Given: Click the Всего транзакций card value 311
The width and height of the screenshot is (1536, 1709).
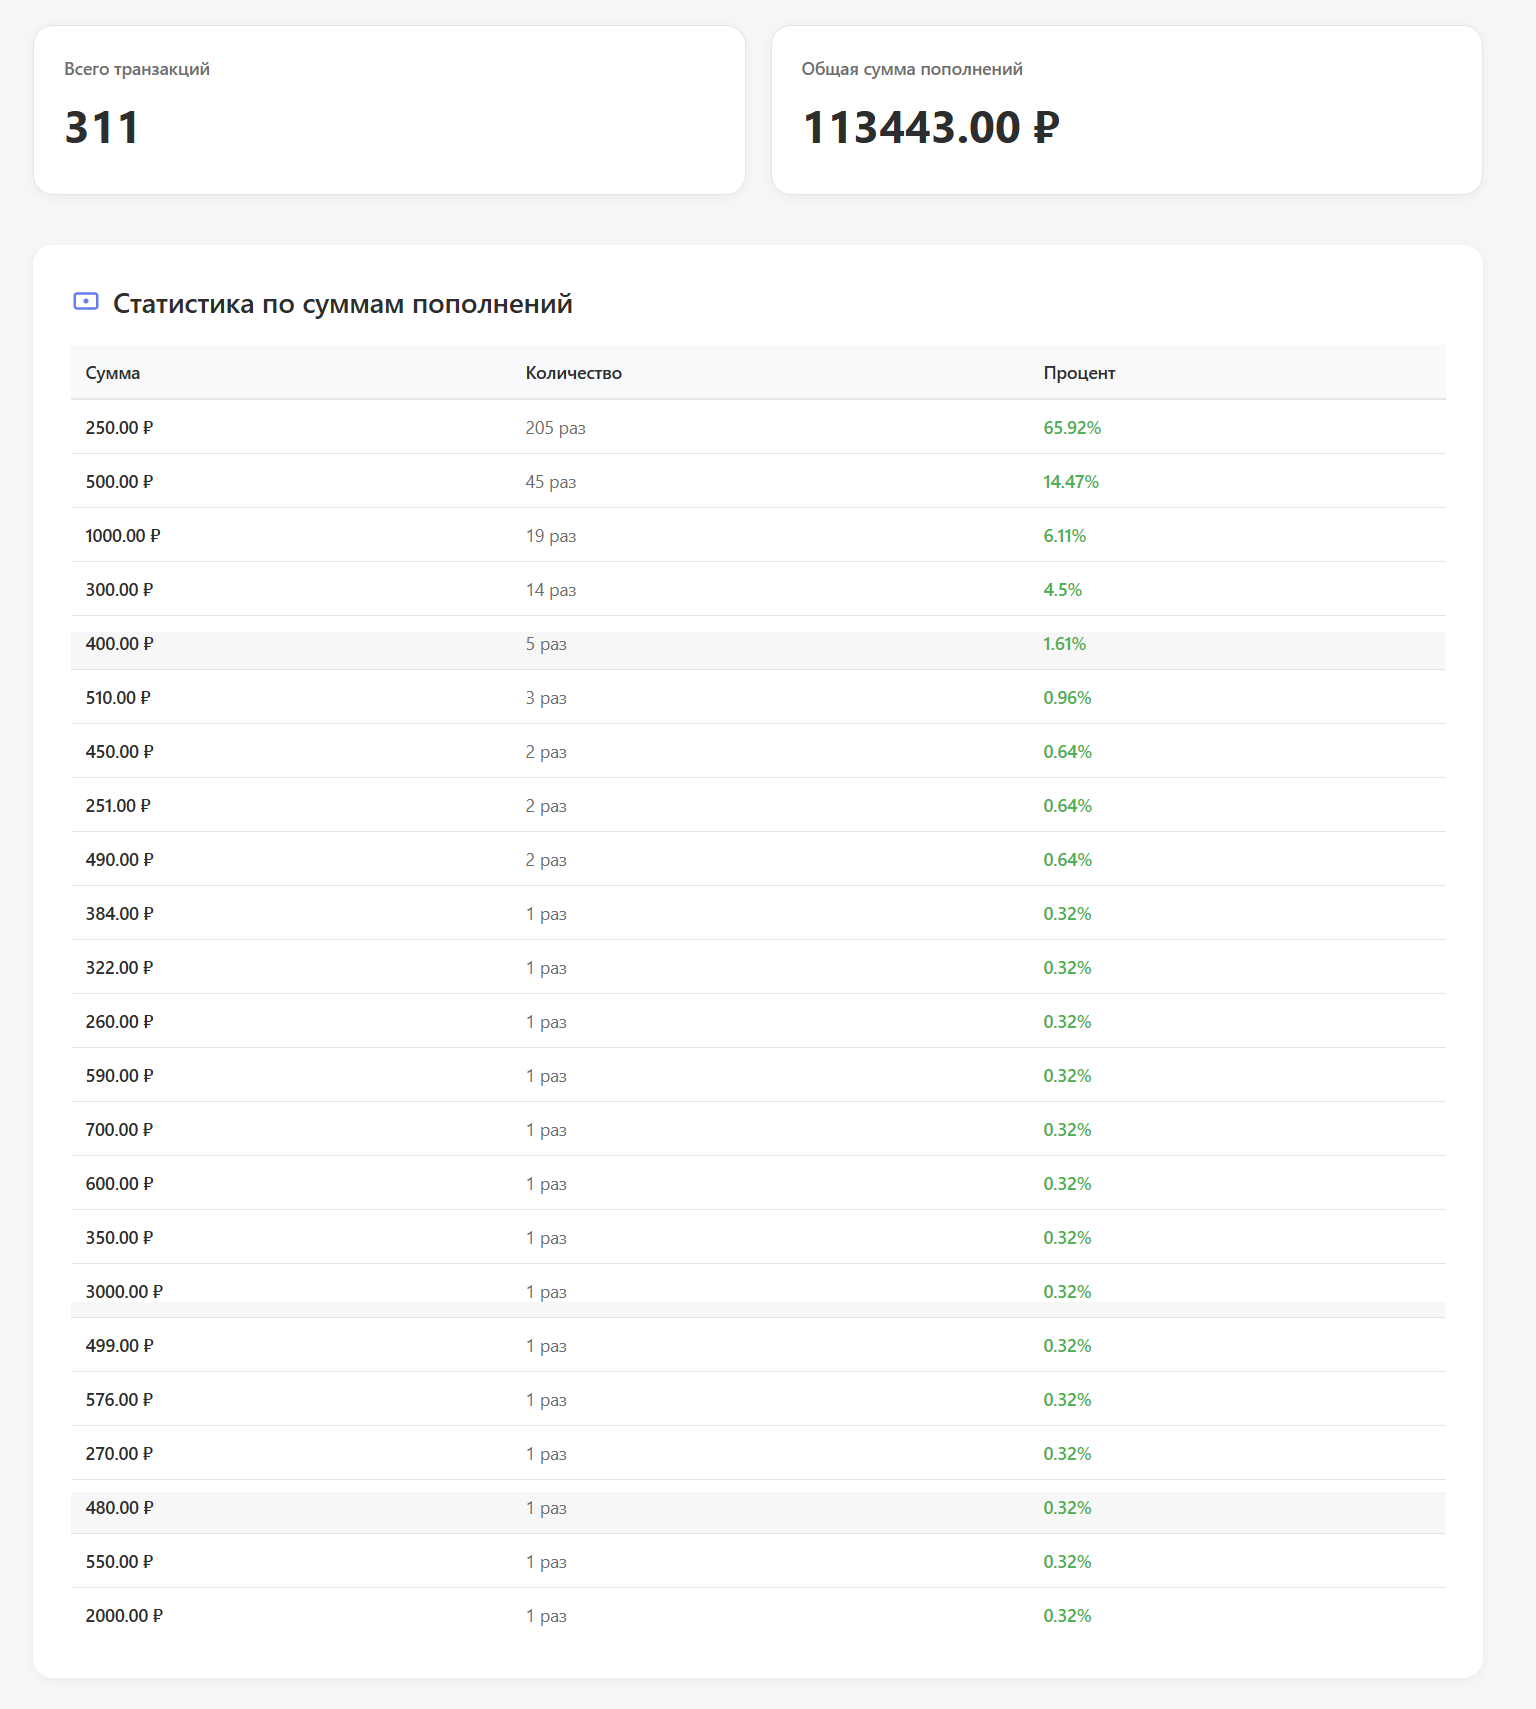Looking at the screenshot, I should coord(102,128).
